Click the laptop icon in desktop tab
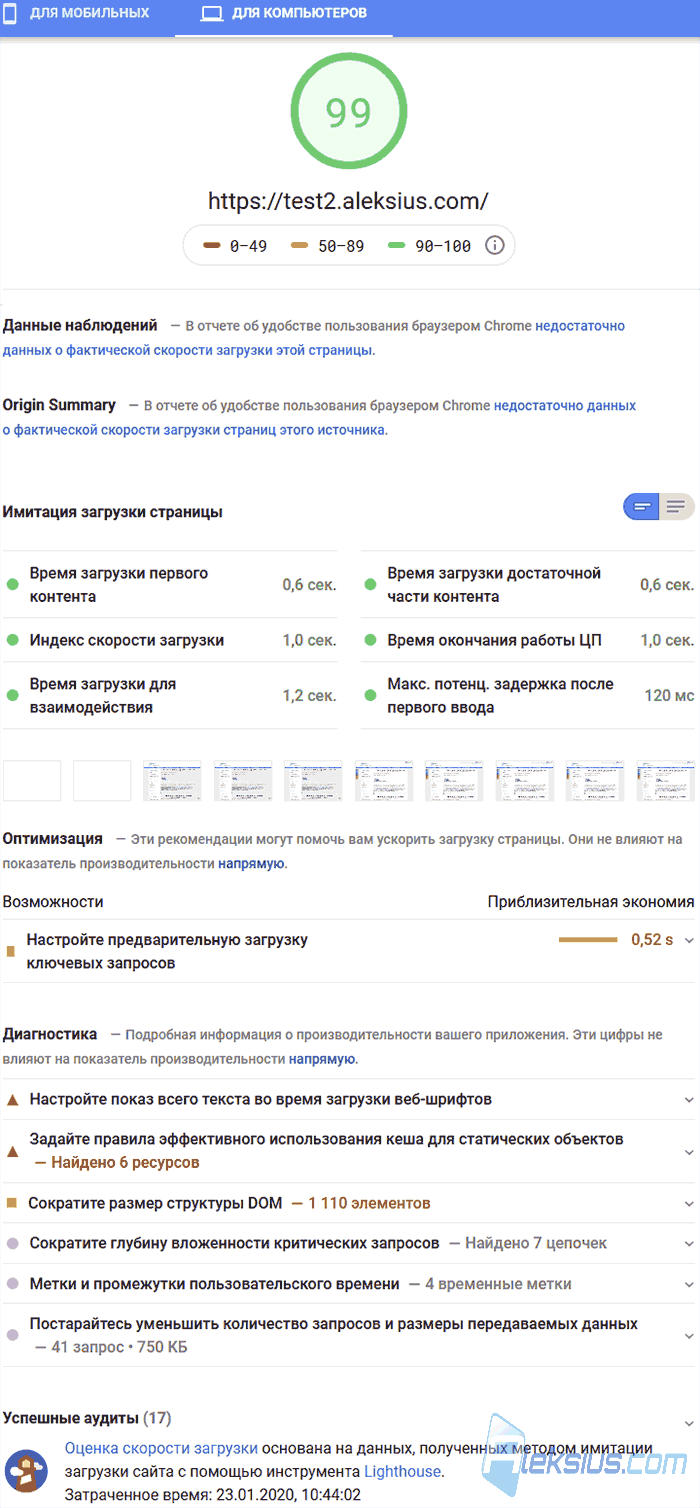Screen dimensions: 700x1508 coord(211,14)
